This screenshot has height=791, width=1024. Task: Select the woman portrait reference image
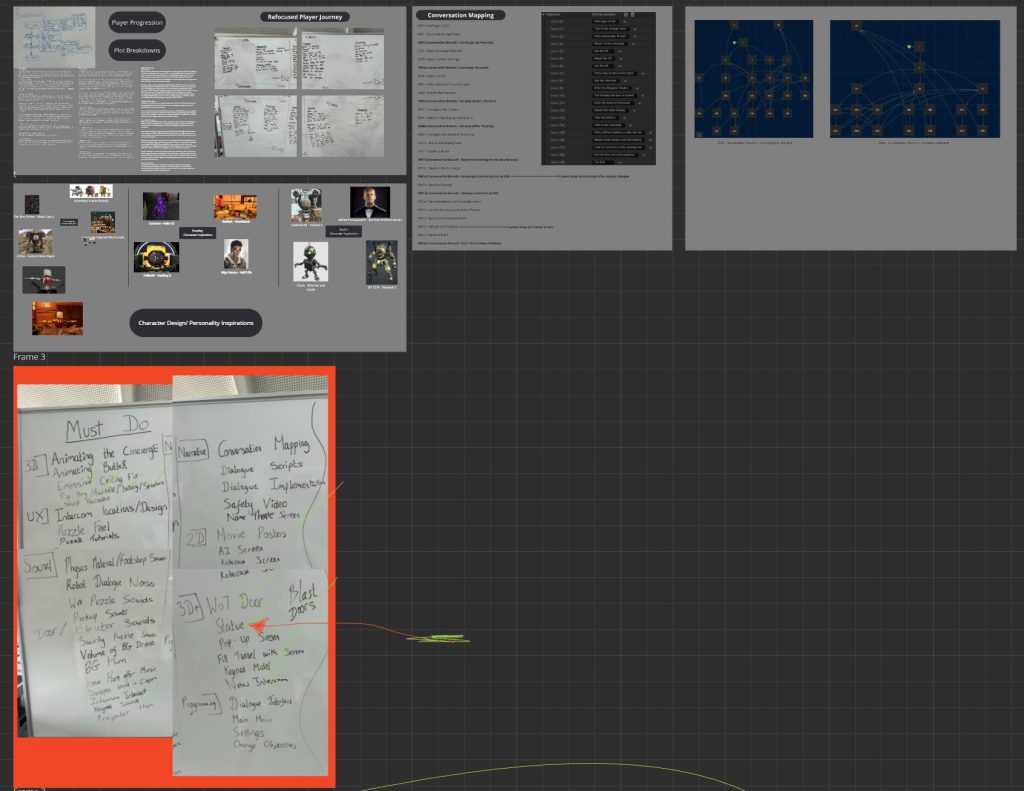coord(235,253)
